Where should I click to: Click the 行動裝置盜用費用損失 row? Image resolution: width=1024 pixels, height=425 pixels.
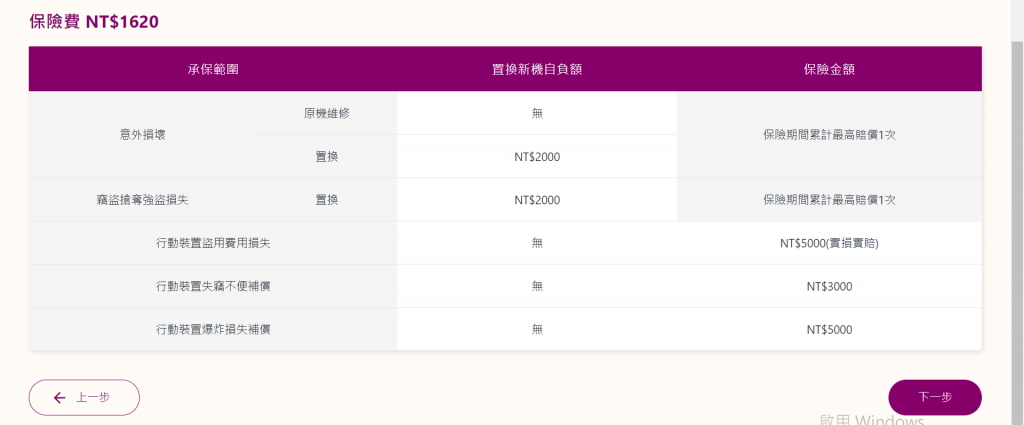coord(505,243)
